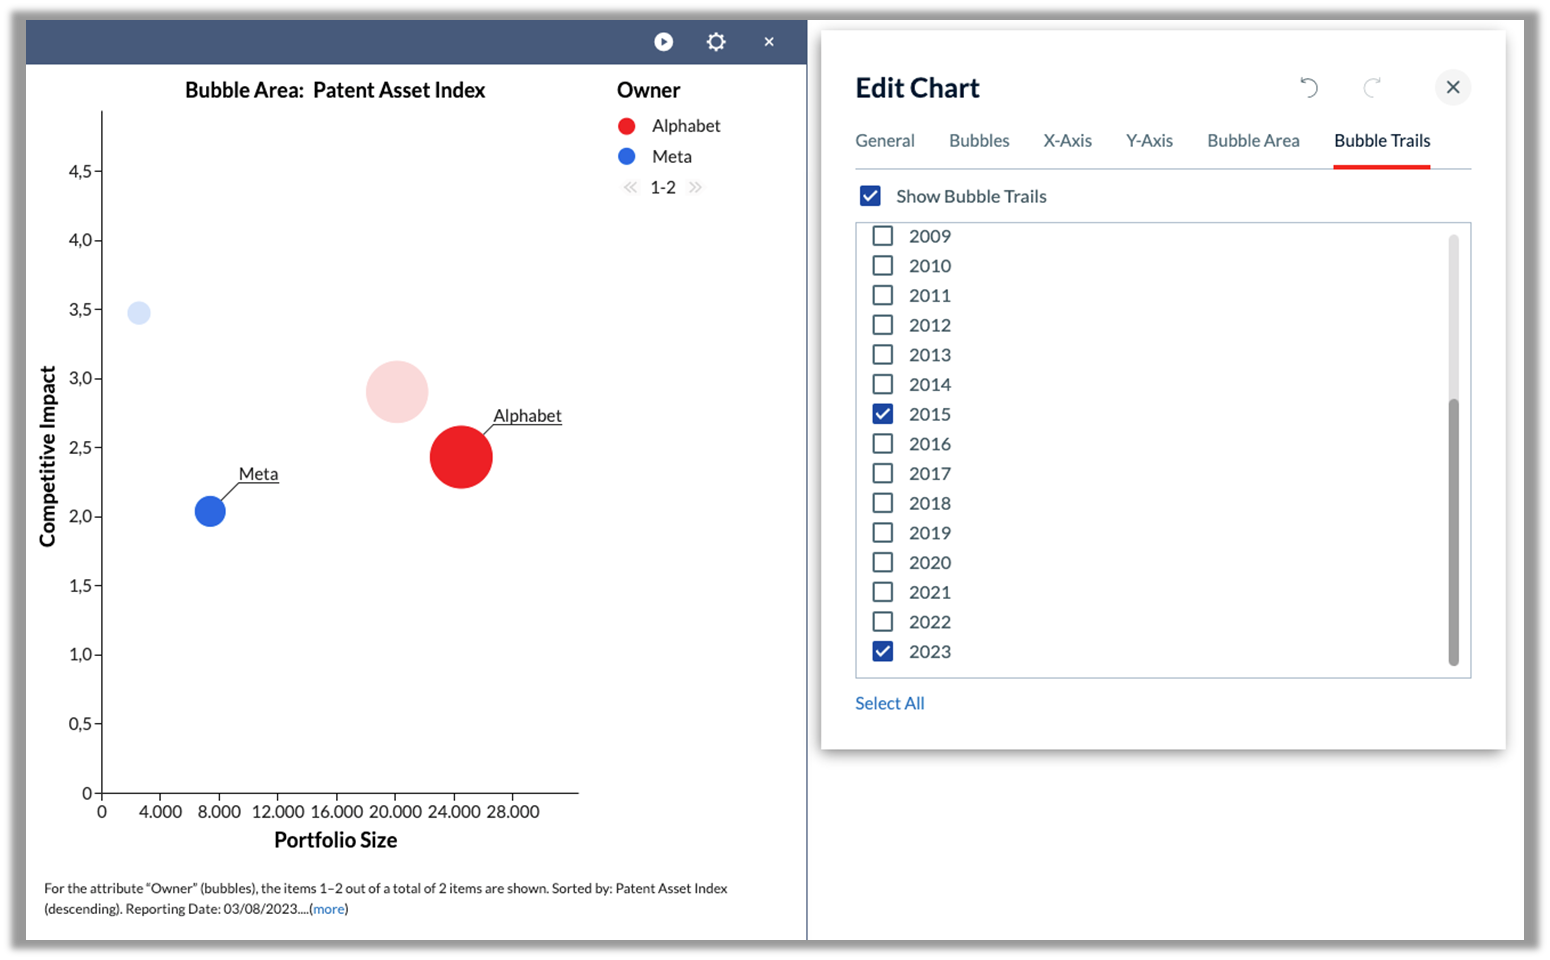Screen dimensions: 1550x960
Task: Check the 2009 year box
Action: [883, 236]
